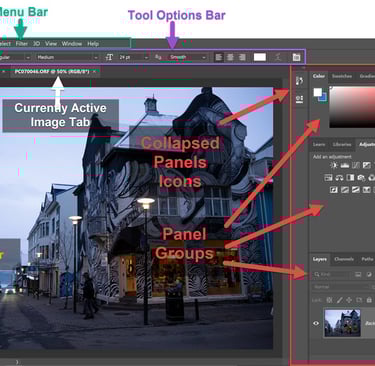The height and width of the screenshot is (366, 375).
Task: Click the top collapsed panel icon
Action: point(299,81)
